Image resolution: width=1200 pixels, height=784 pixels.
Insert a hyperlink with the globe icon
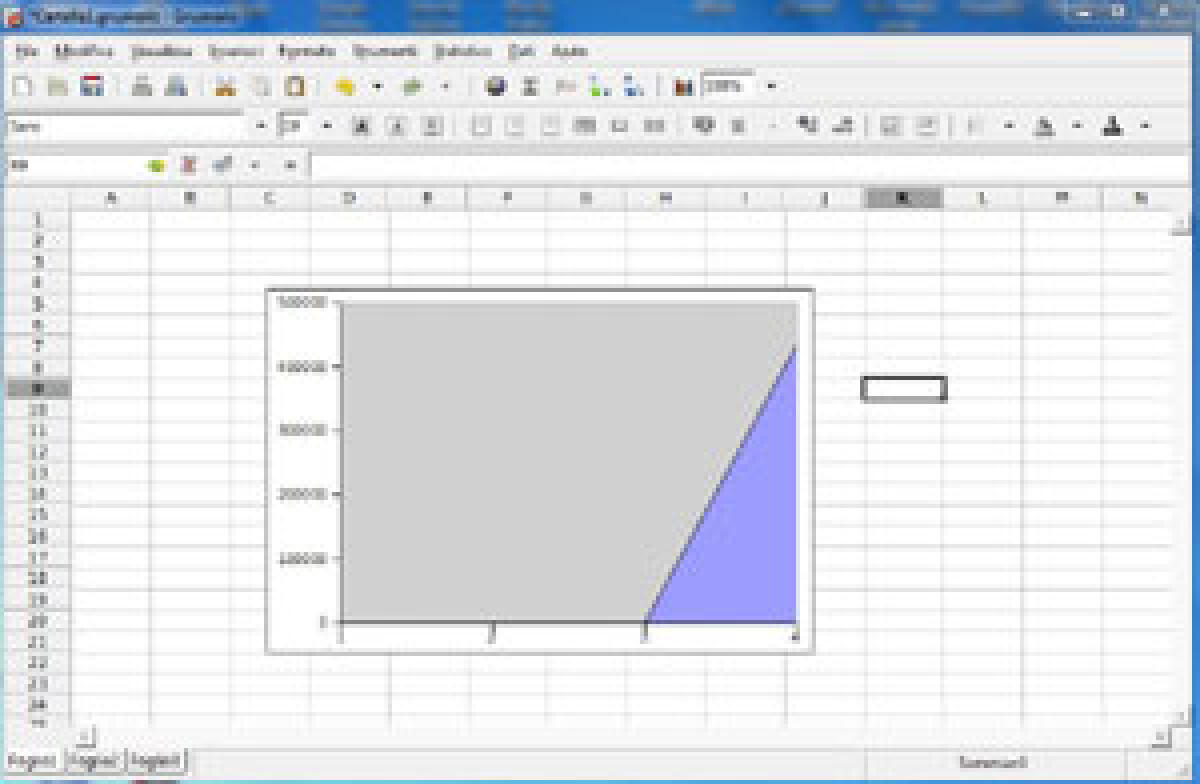click(x=495, y=87)
